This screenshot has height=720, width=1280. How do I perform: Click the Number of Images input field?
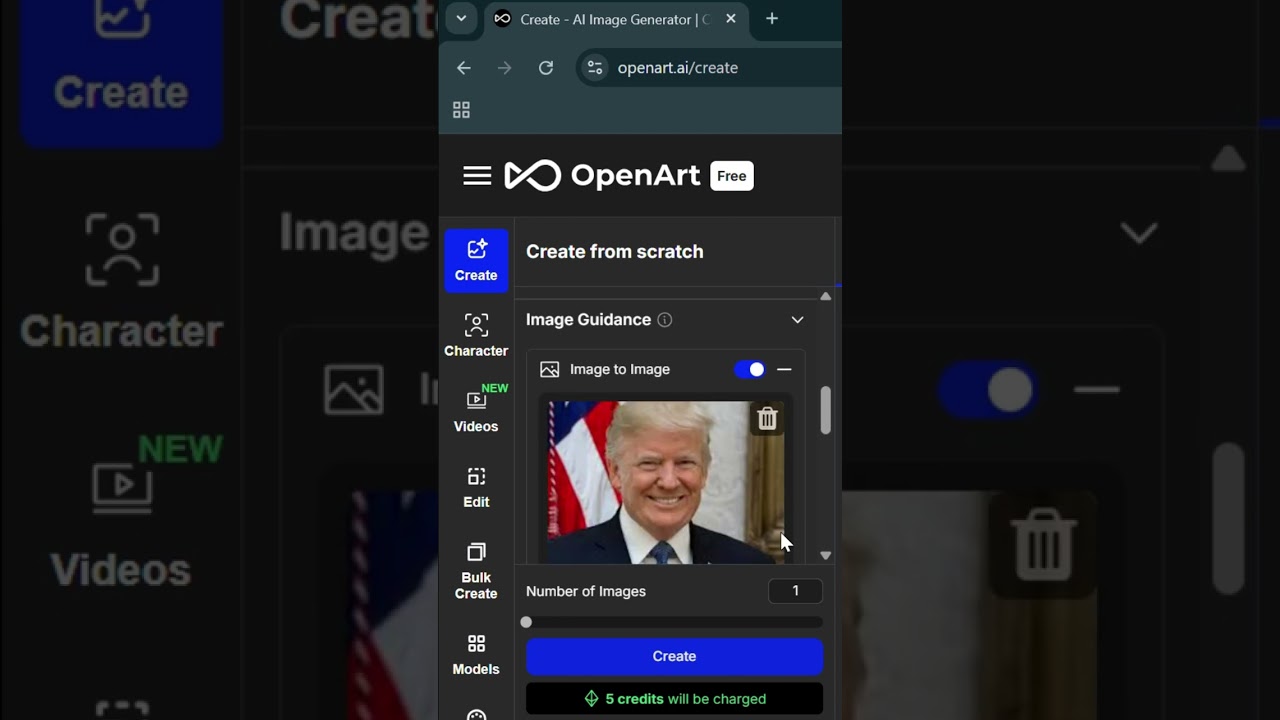(795, 591)
